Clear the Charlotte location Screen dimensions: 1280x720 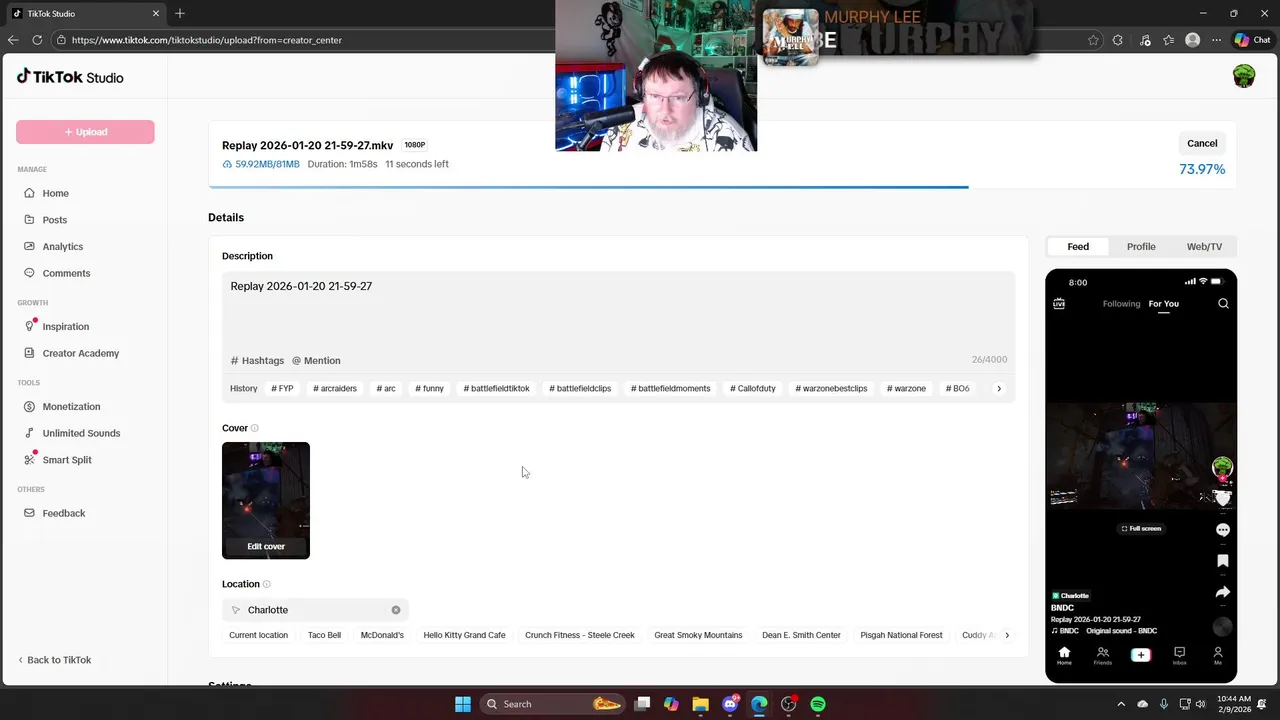[396, 610]
